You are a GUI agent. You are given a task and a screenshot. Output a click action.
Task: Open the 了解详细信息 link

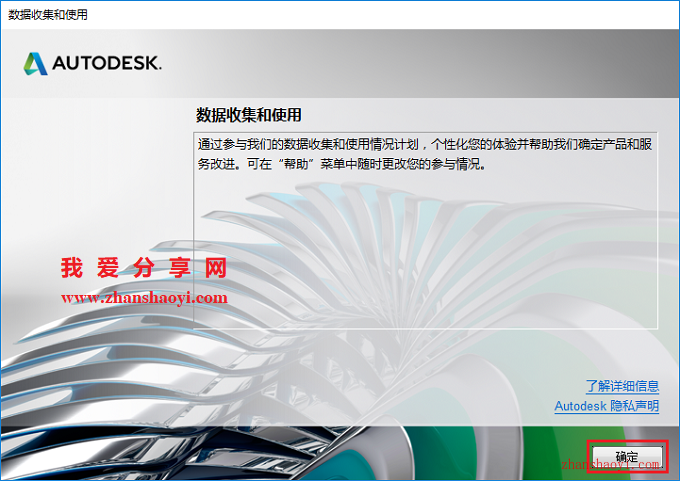[x=622, y=386]
